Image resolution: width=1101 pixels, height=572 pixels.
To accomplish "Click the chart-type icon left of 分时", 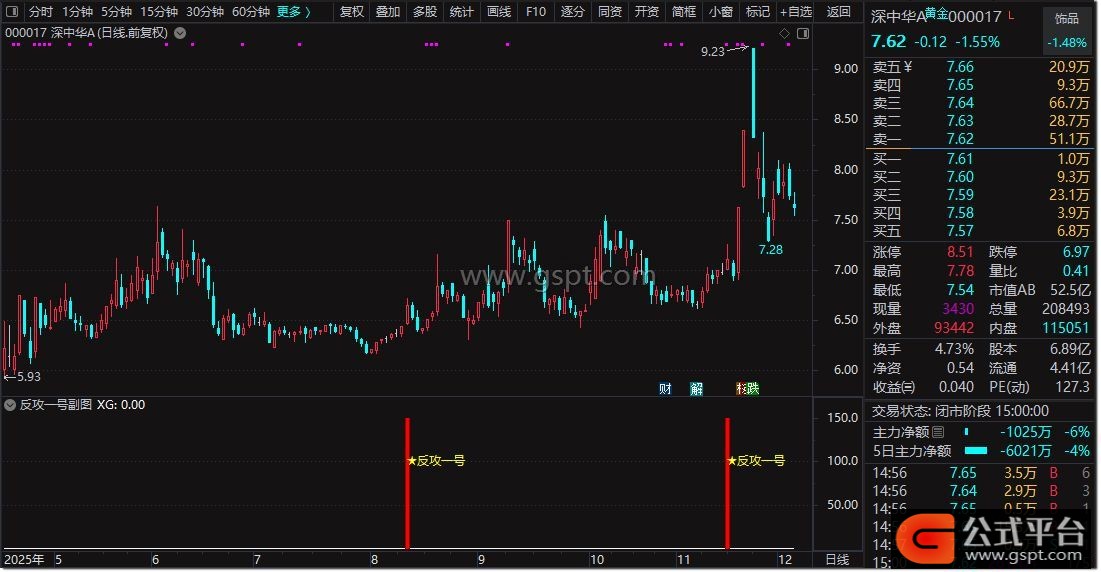I will click(12, 12).
